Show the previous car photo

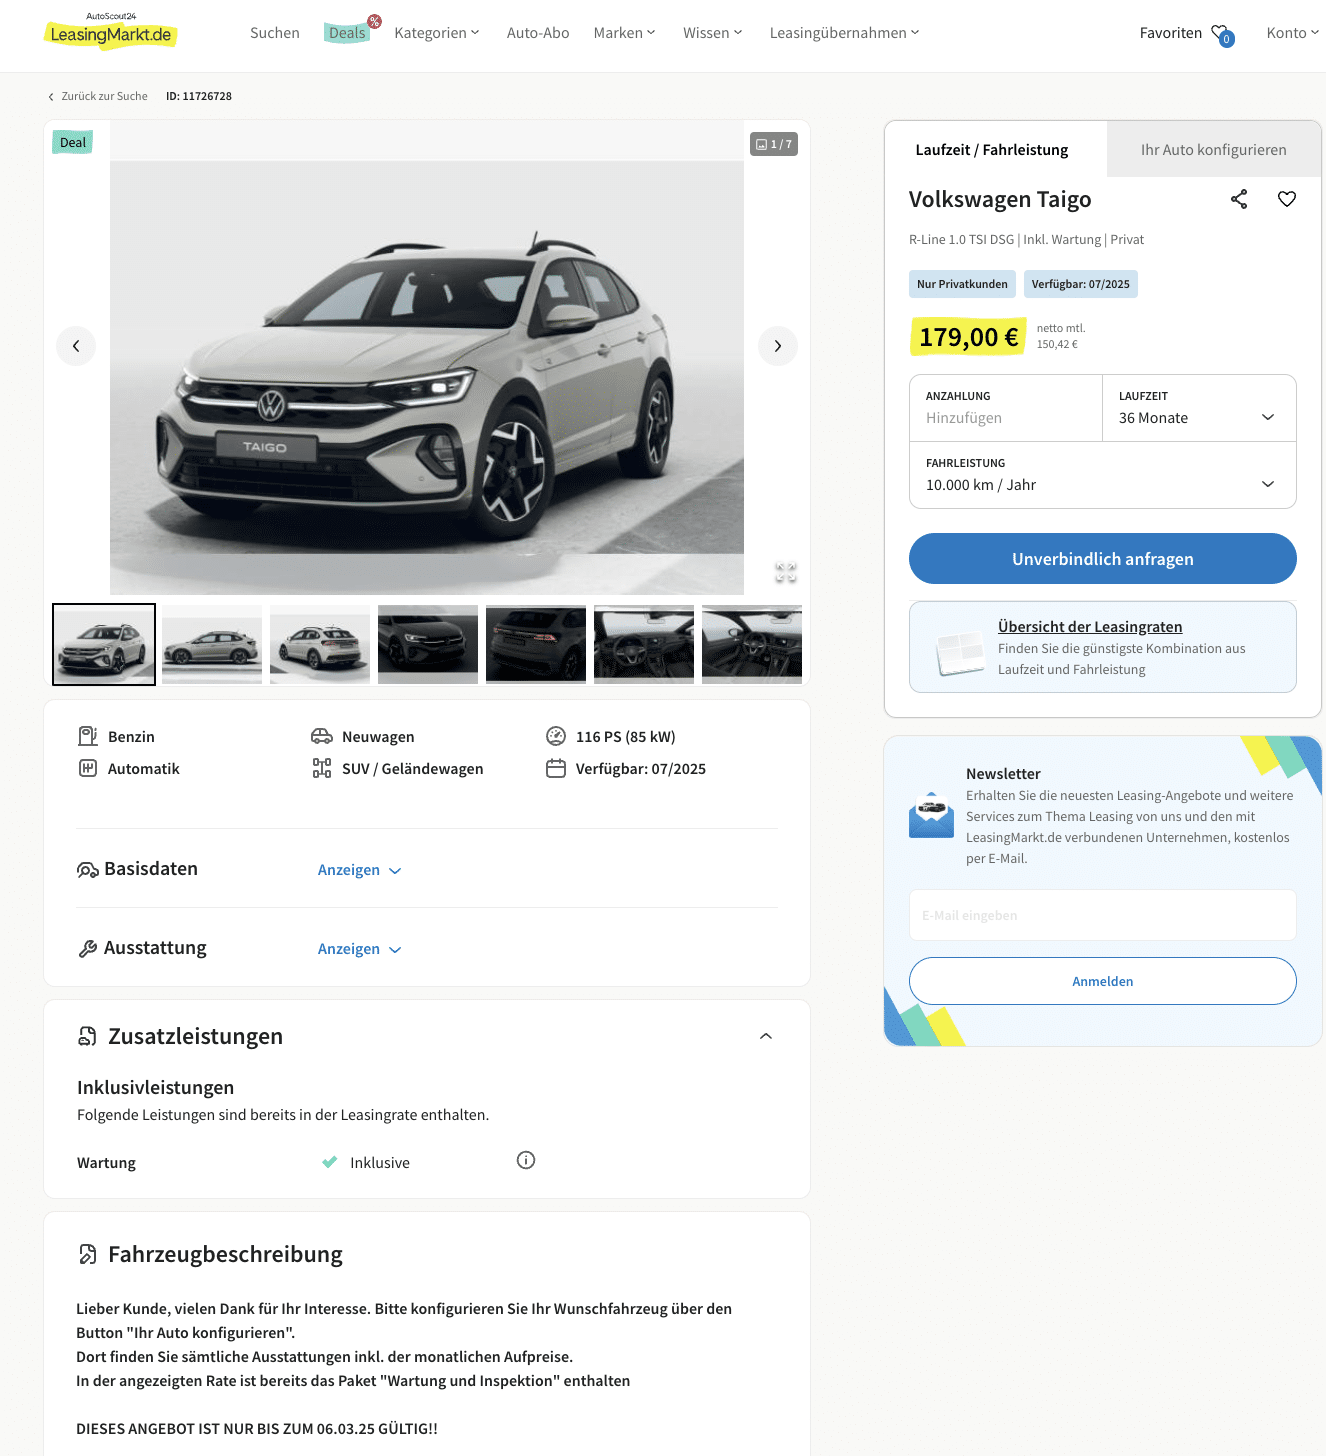click(x=76, y=346)
